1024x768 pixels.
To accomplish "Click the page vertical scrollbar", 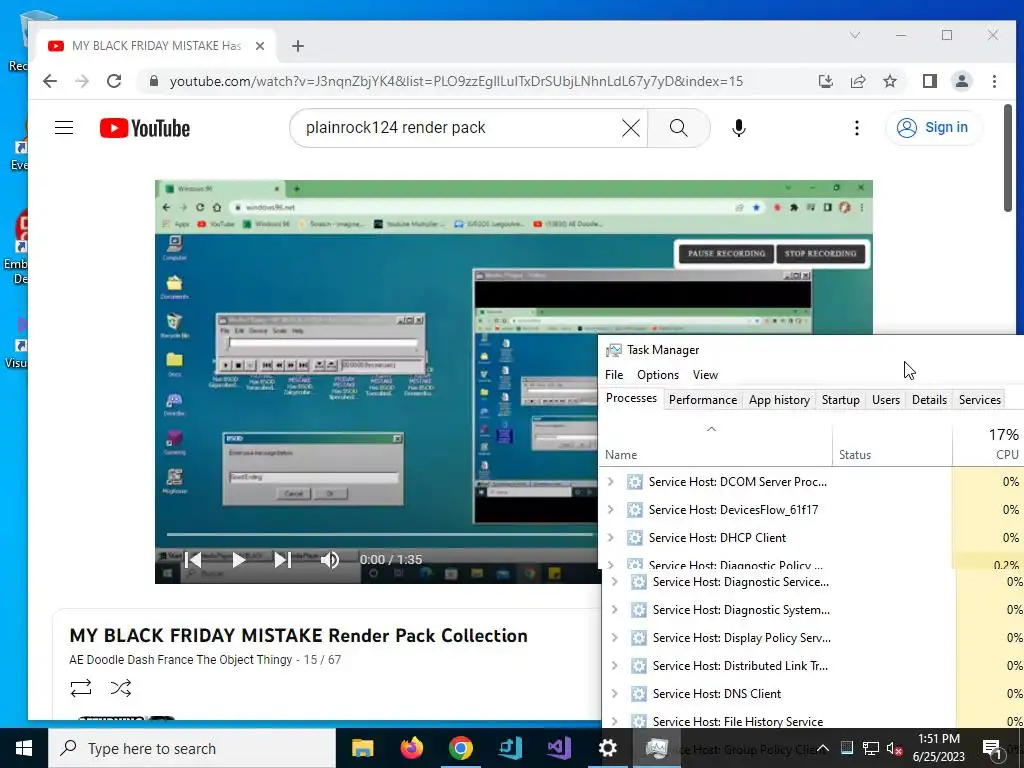I will coord(1008,159).
